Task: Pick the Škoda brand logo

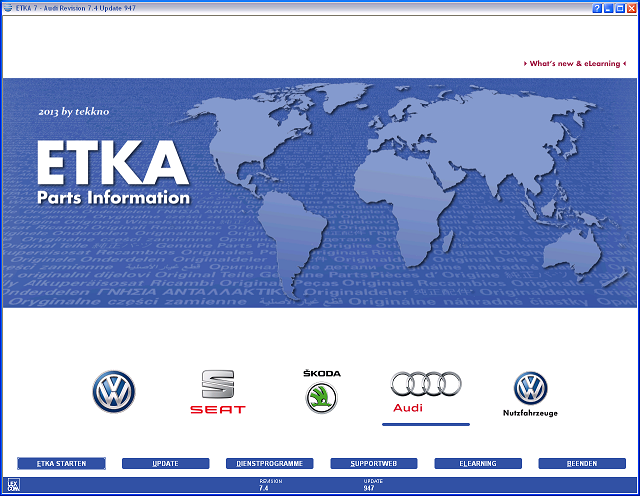Action: (322, 391)
